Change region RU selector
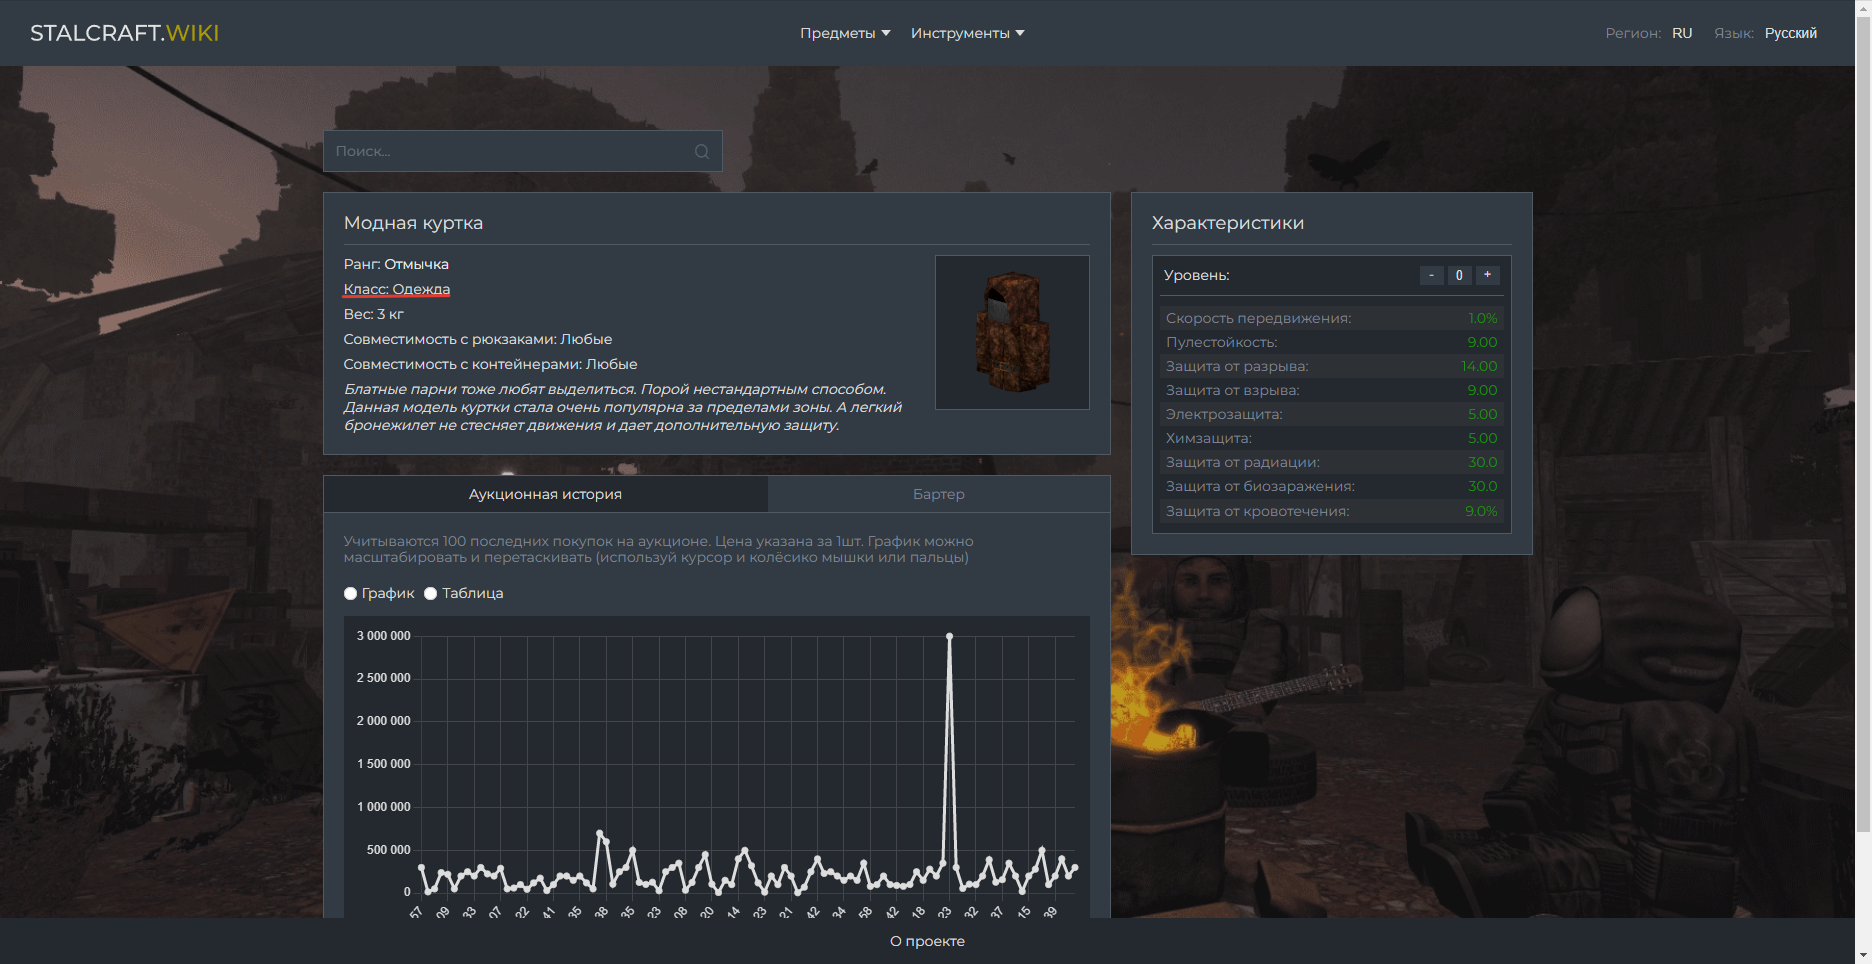1872x964 pixels. pos(1682,33)
